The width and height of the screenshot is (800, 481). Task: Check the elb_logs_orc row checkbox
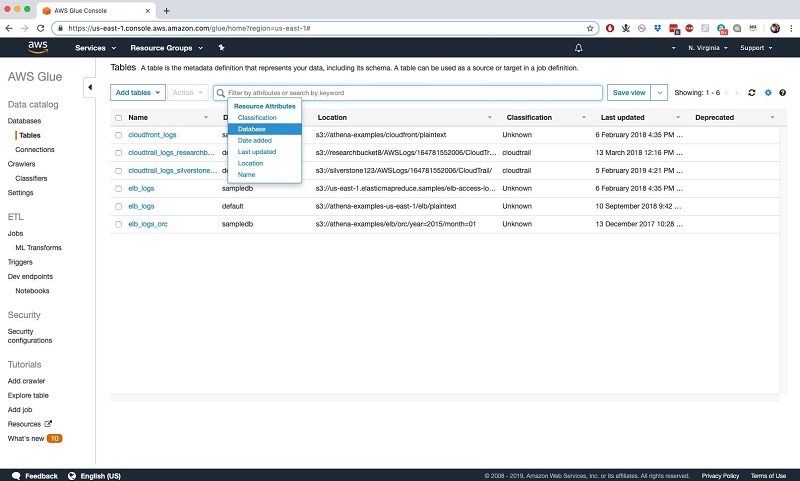click(118, 224)
